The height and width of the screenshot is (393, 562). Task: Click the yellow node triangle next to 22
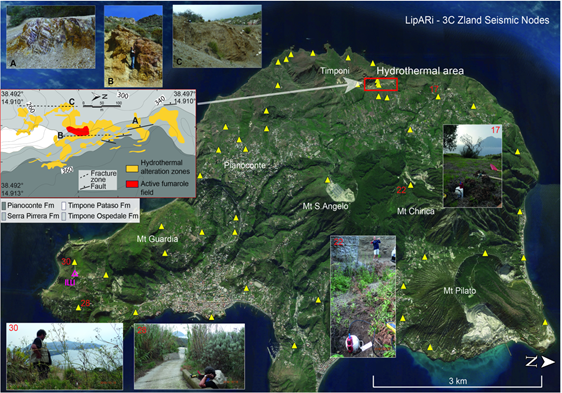[x=410, y=185]
